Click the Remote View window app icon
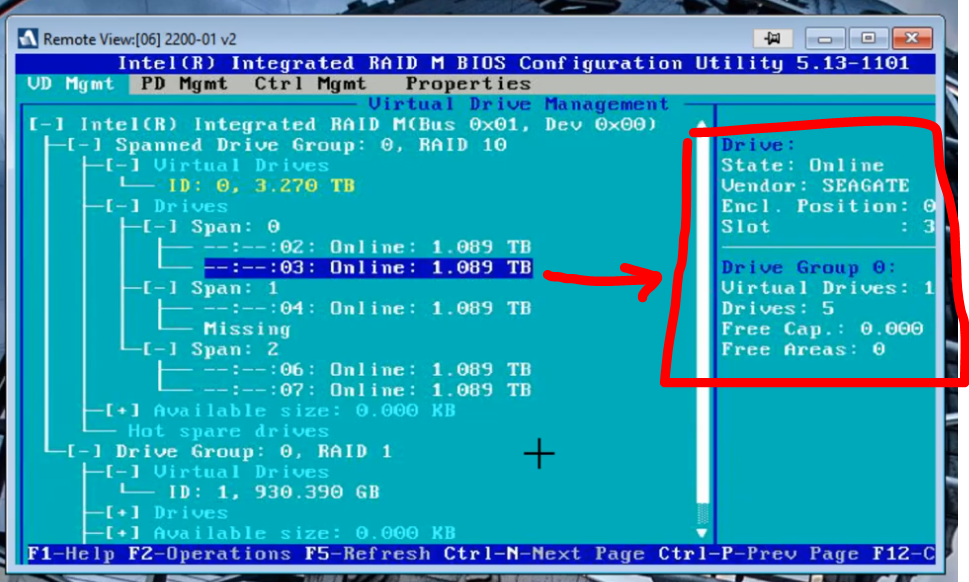This screenshot has width=969, height=582. pyautogui.click(x=28, y=39)
